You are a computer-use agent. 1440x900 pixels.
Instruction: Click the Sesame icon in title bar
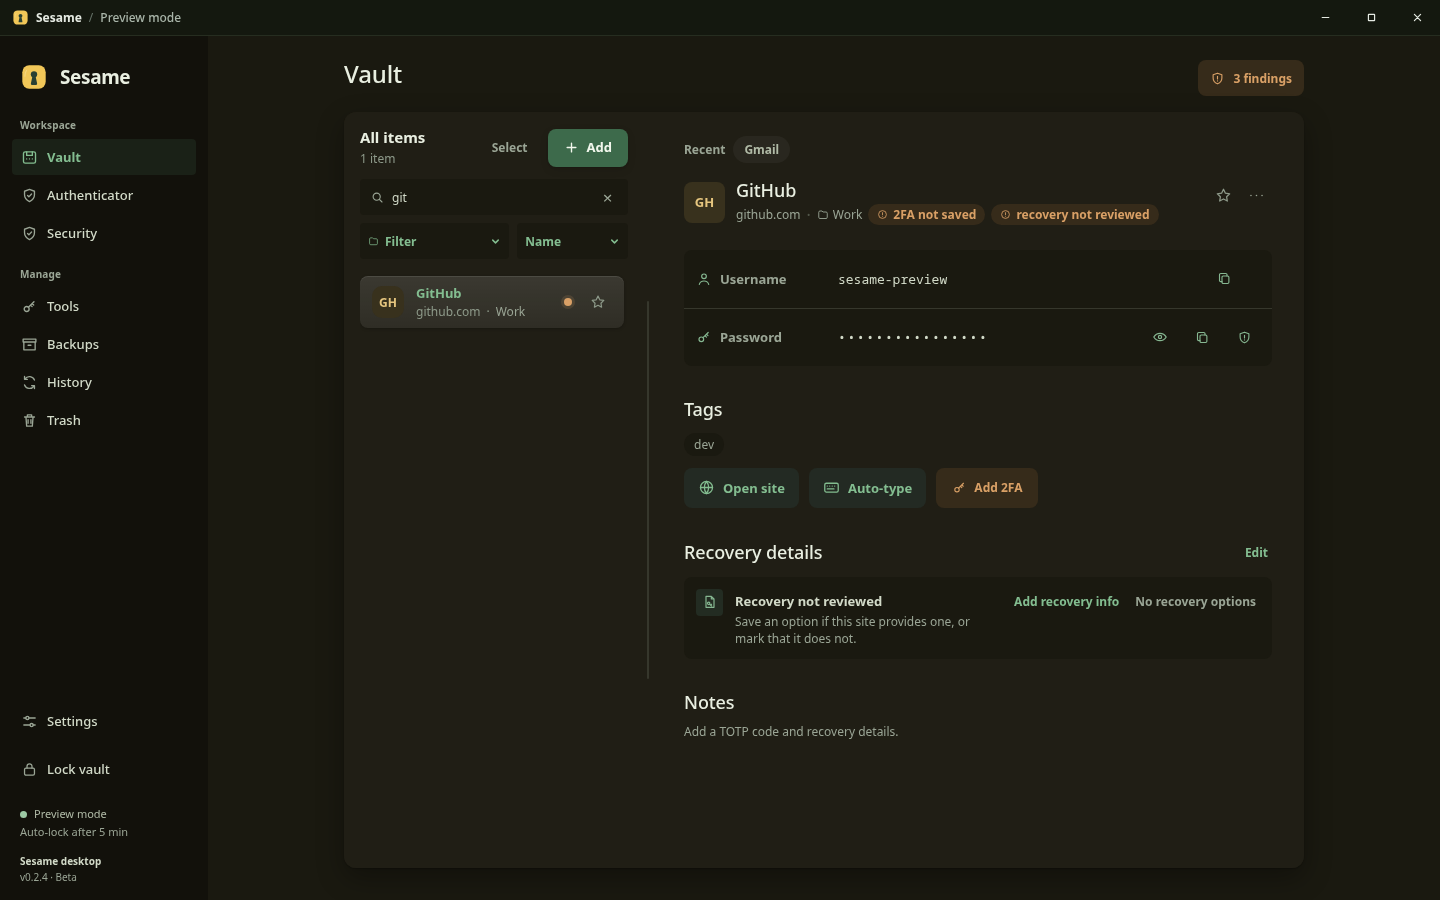[x=20, y=18]
